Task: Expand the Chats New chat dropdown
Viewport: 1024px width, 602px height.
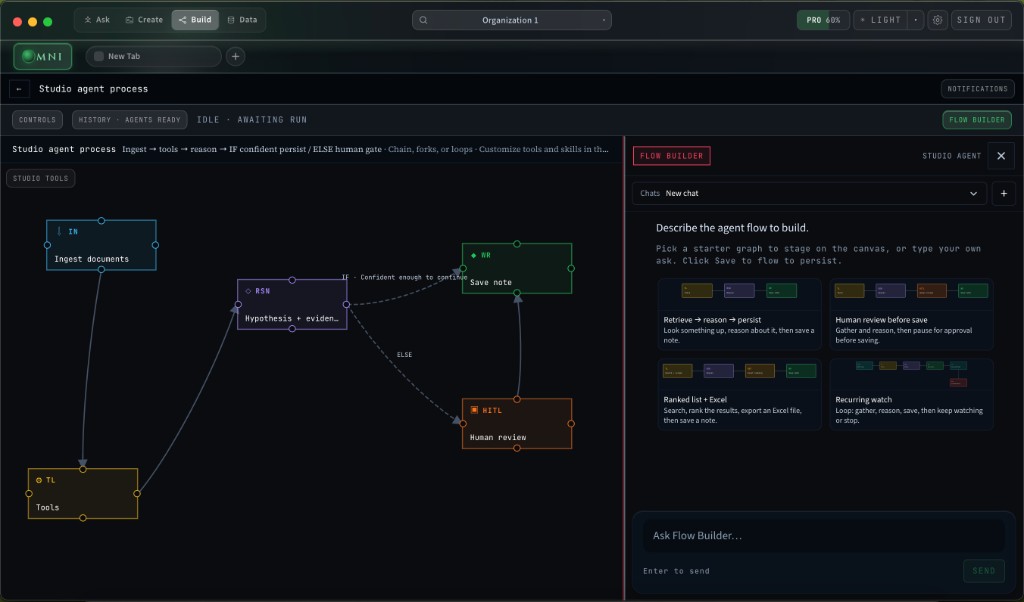Action: coord(808,193)
